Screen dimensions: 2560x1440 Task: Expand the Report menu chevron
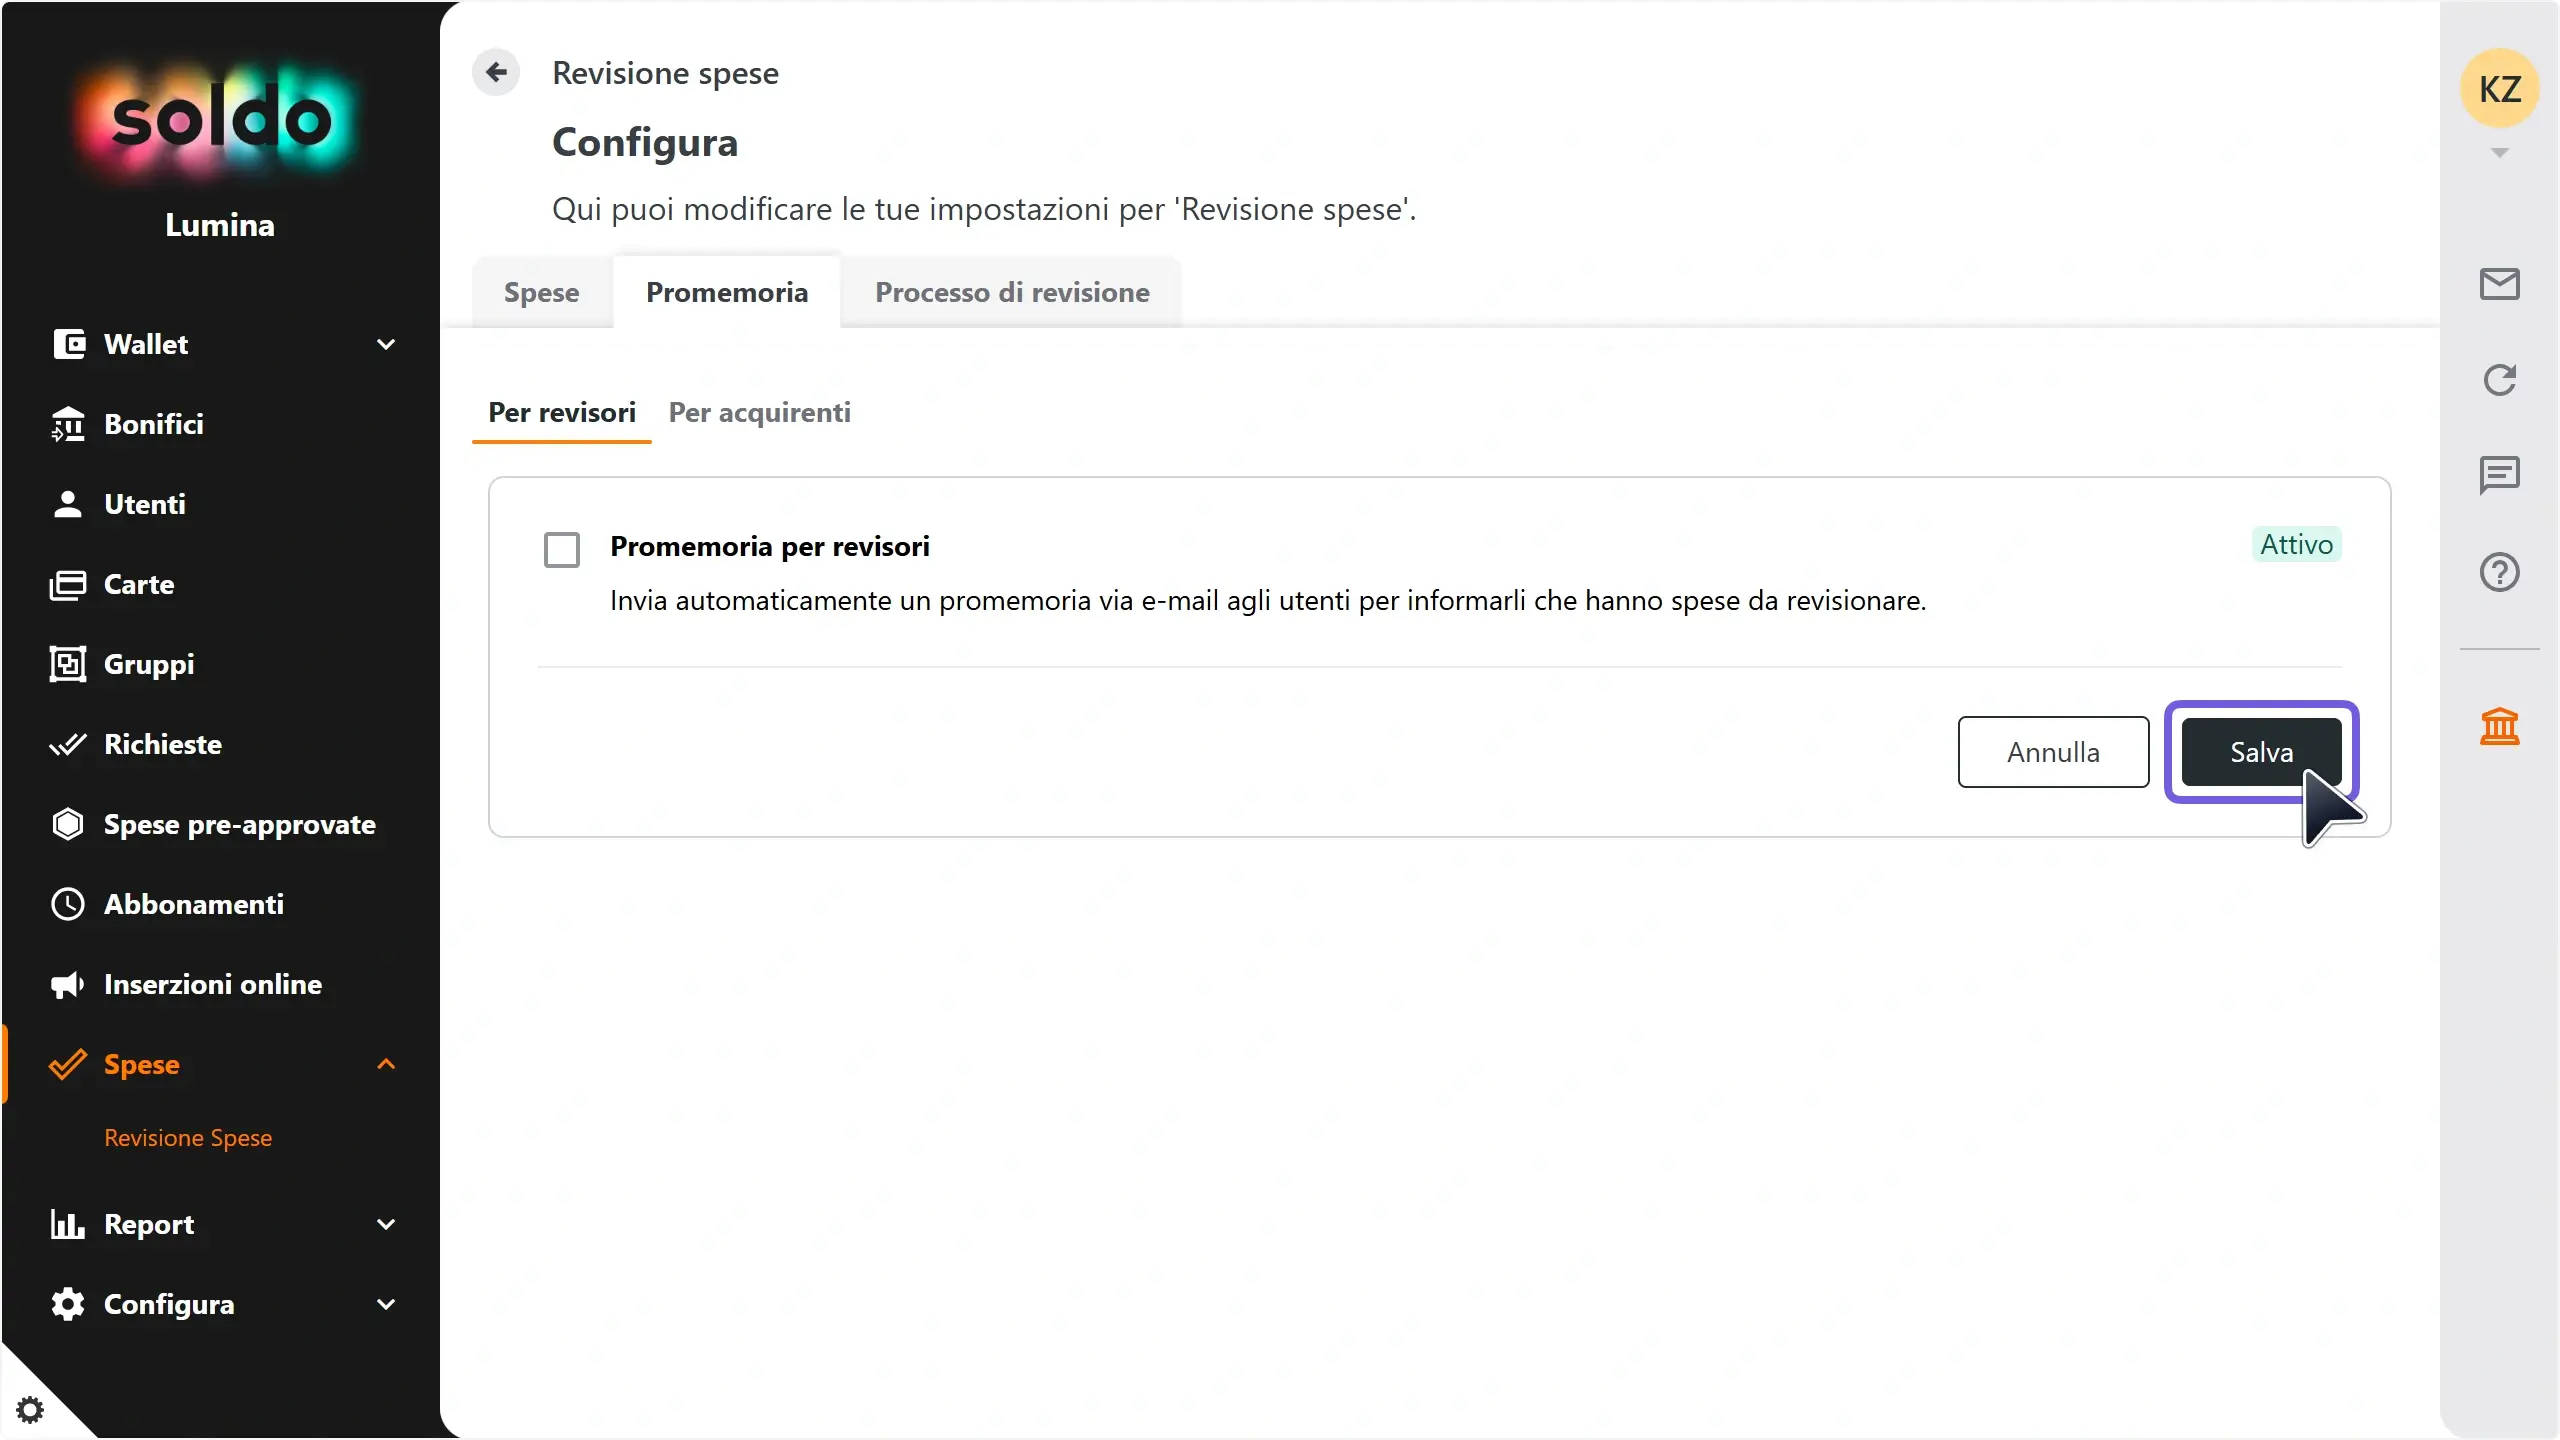click(386, 1224)
